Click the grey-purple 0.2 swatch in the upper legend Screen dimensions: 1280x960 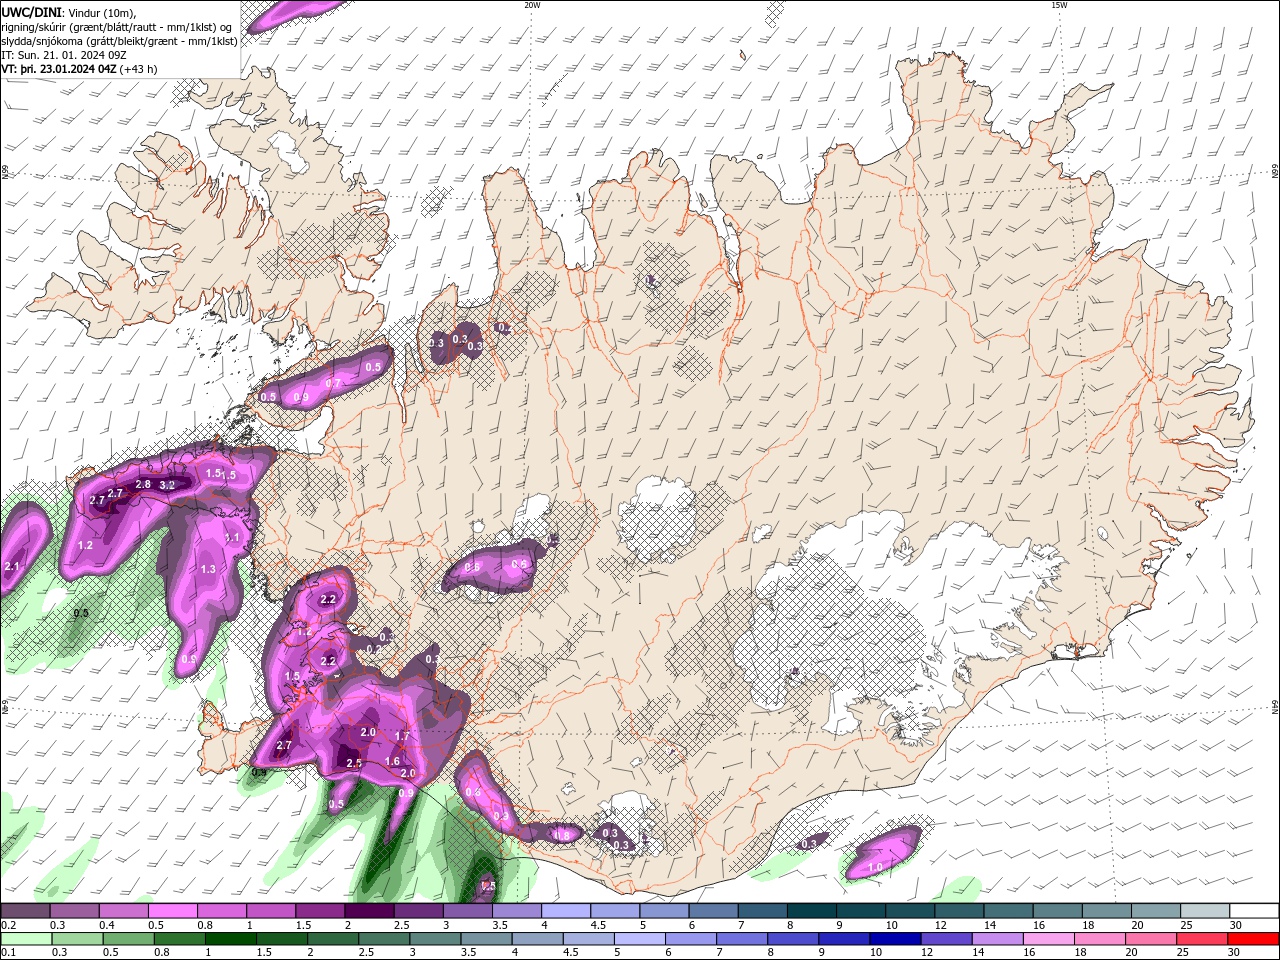25,911
